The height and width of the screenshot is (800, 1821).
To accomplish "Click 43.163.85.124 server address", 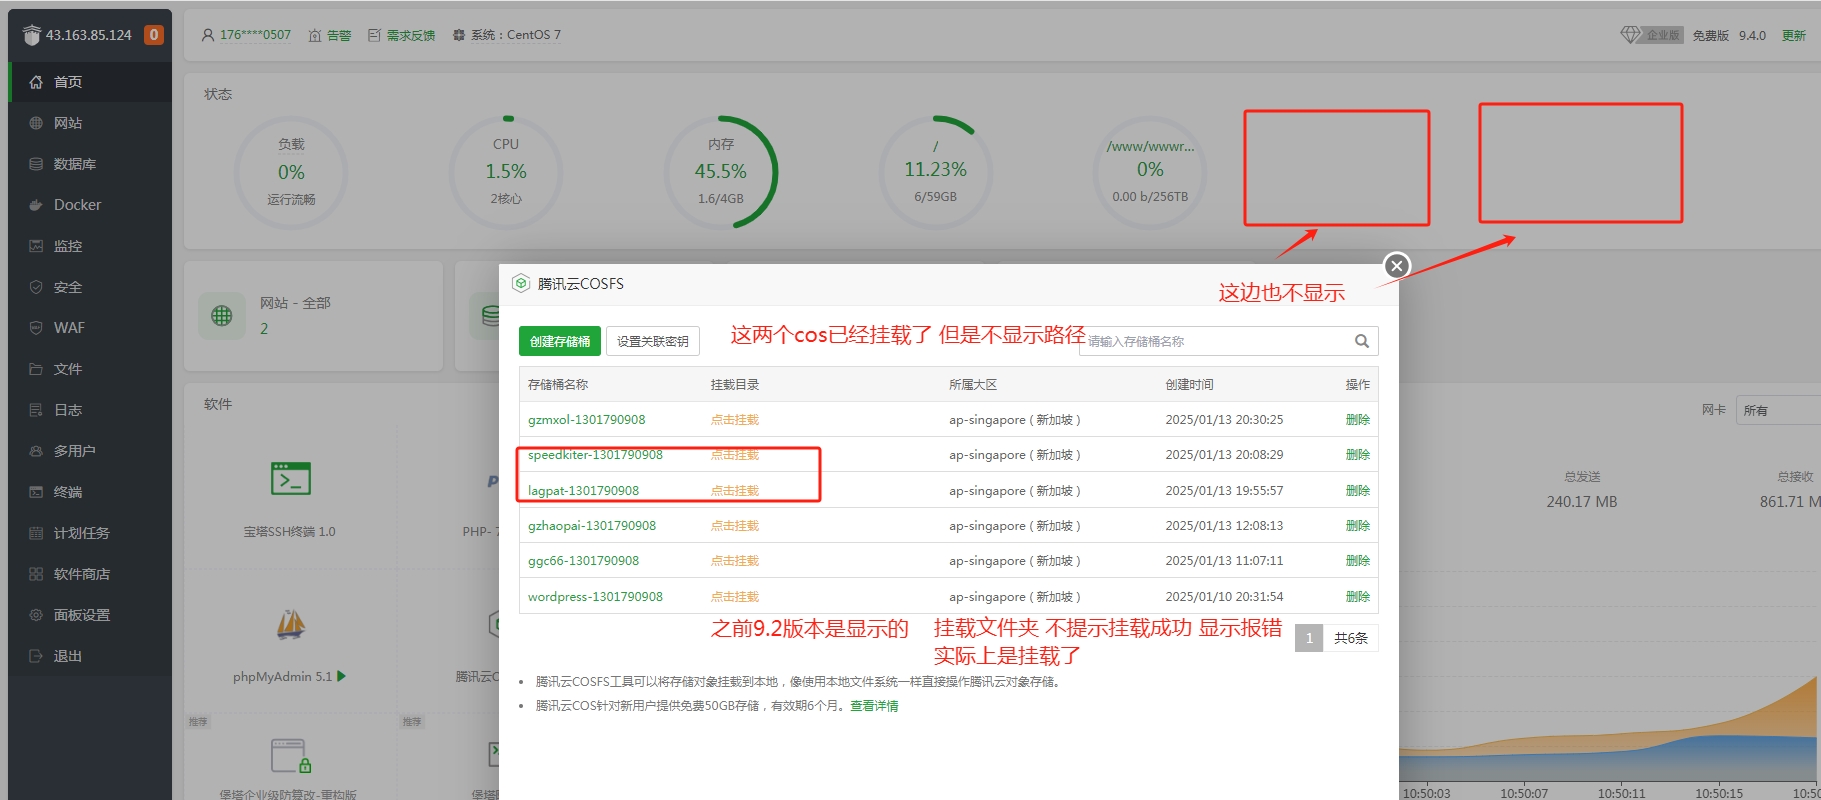I will [89, 35].
